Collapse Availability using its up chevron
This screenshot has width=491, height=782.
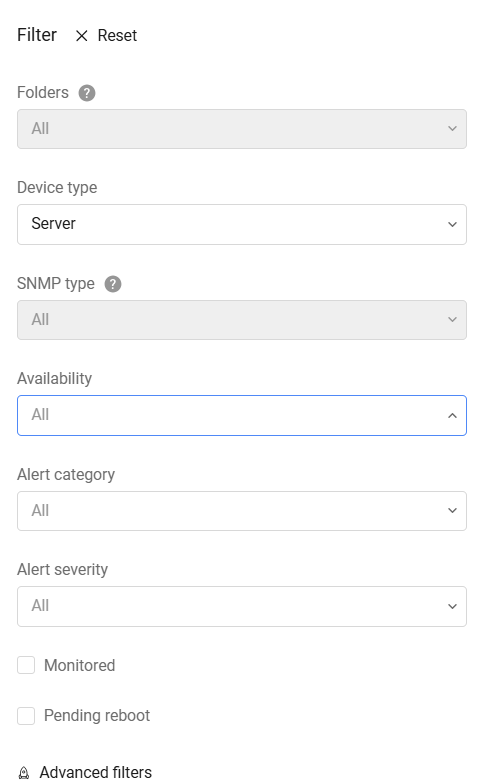(452, 415)
